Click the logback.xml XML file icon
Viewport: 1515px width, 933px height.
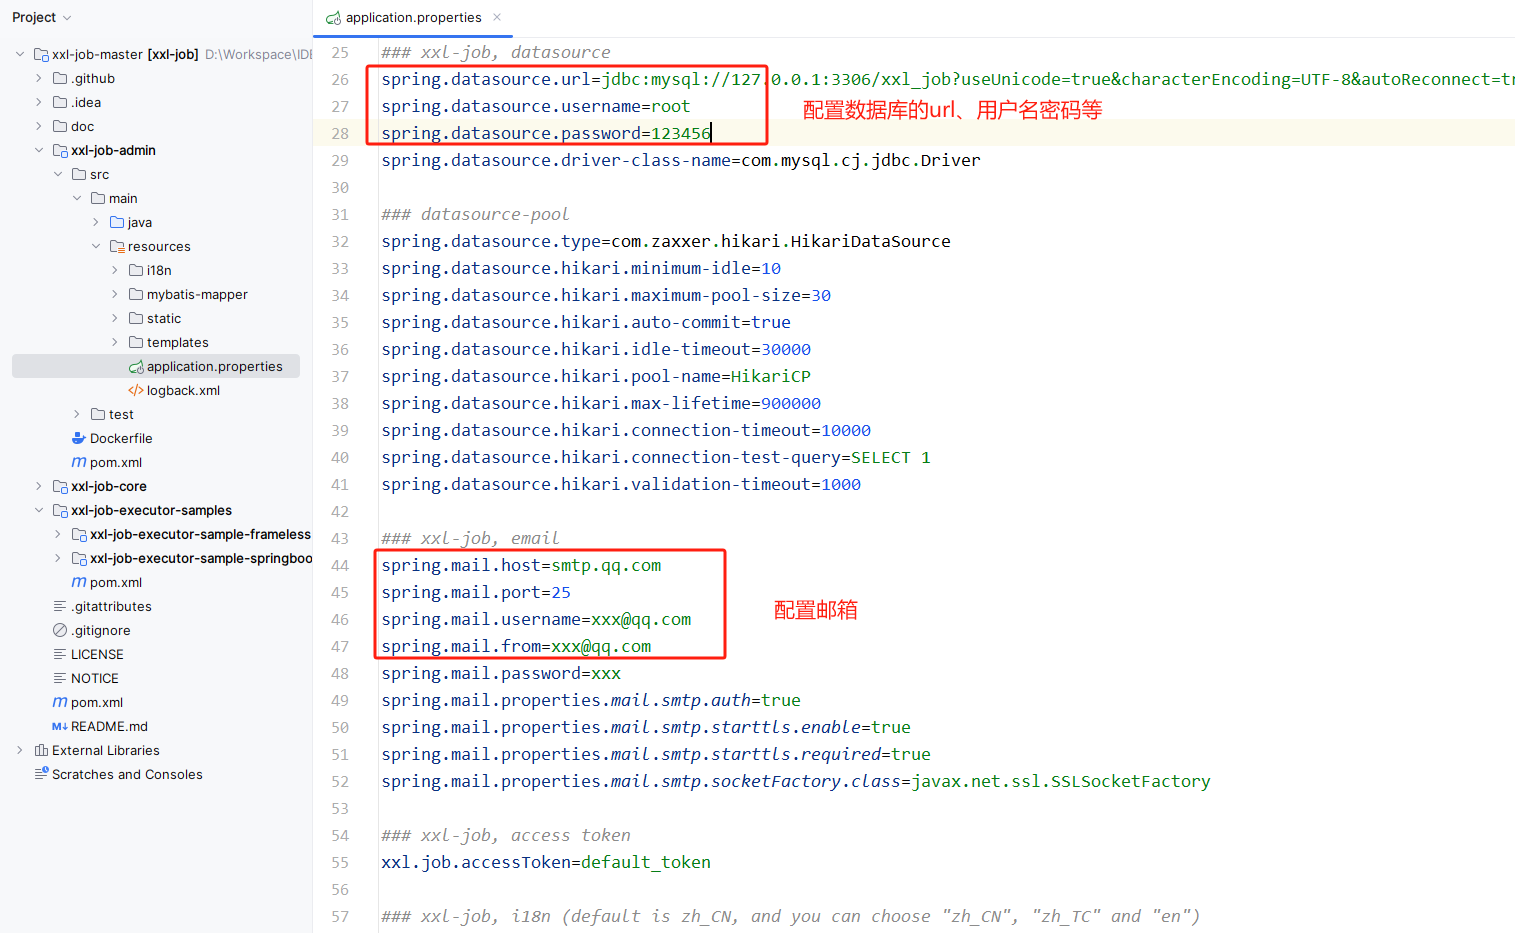136,390
